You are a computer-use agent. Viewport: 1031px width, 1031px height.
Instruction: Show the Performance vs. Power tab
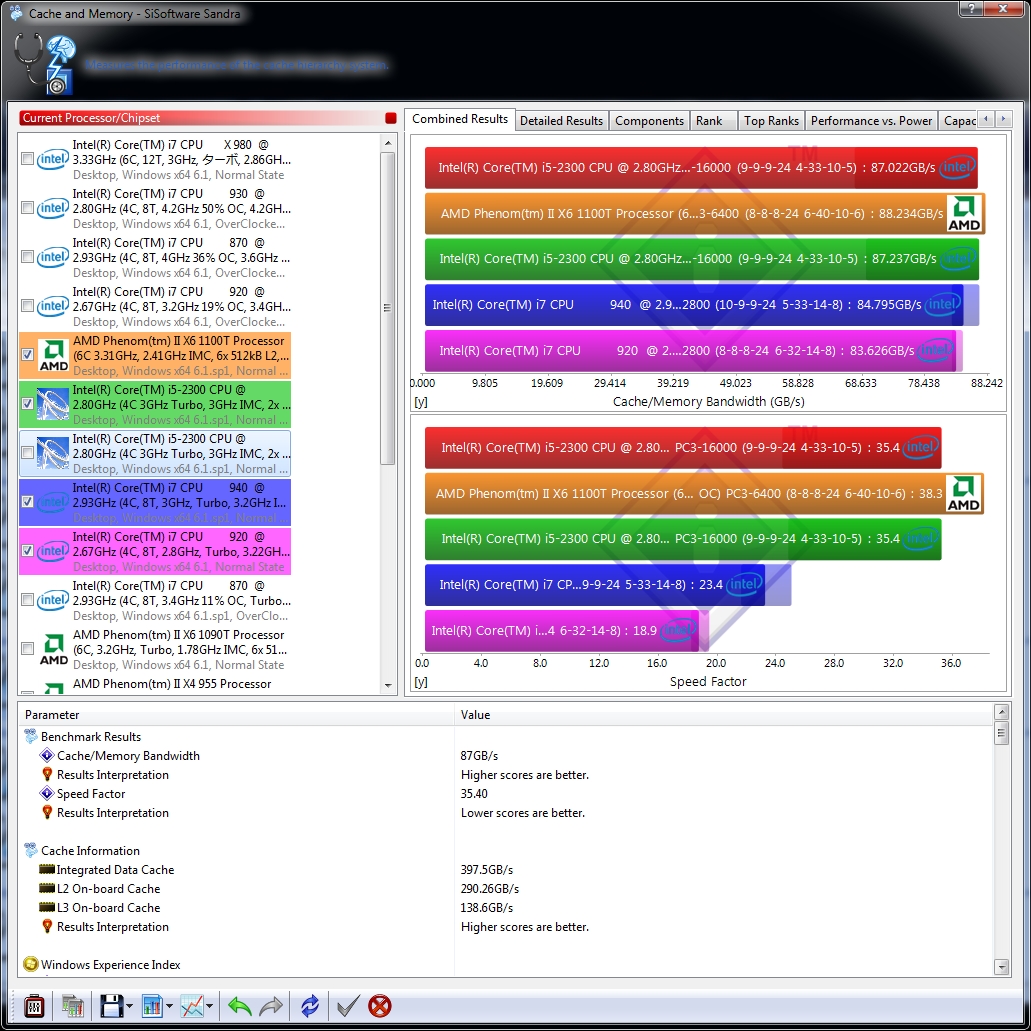coord(871,121)
